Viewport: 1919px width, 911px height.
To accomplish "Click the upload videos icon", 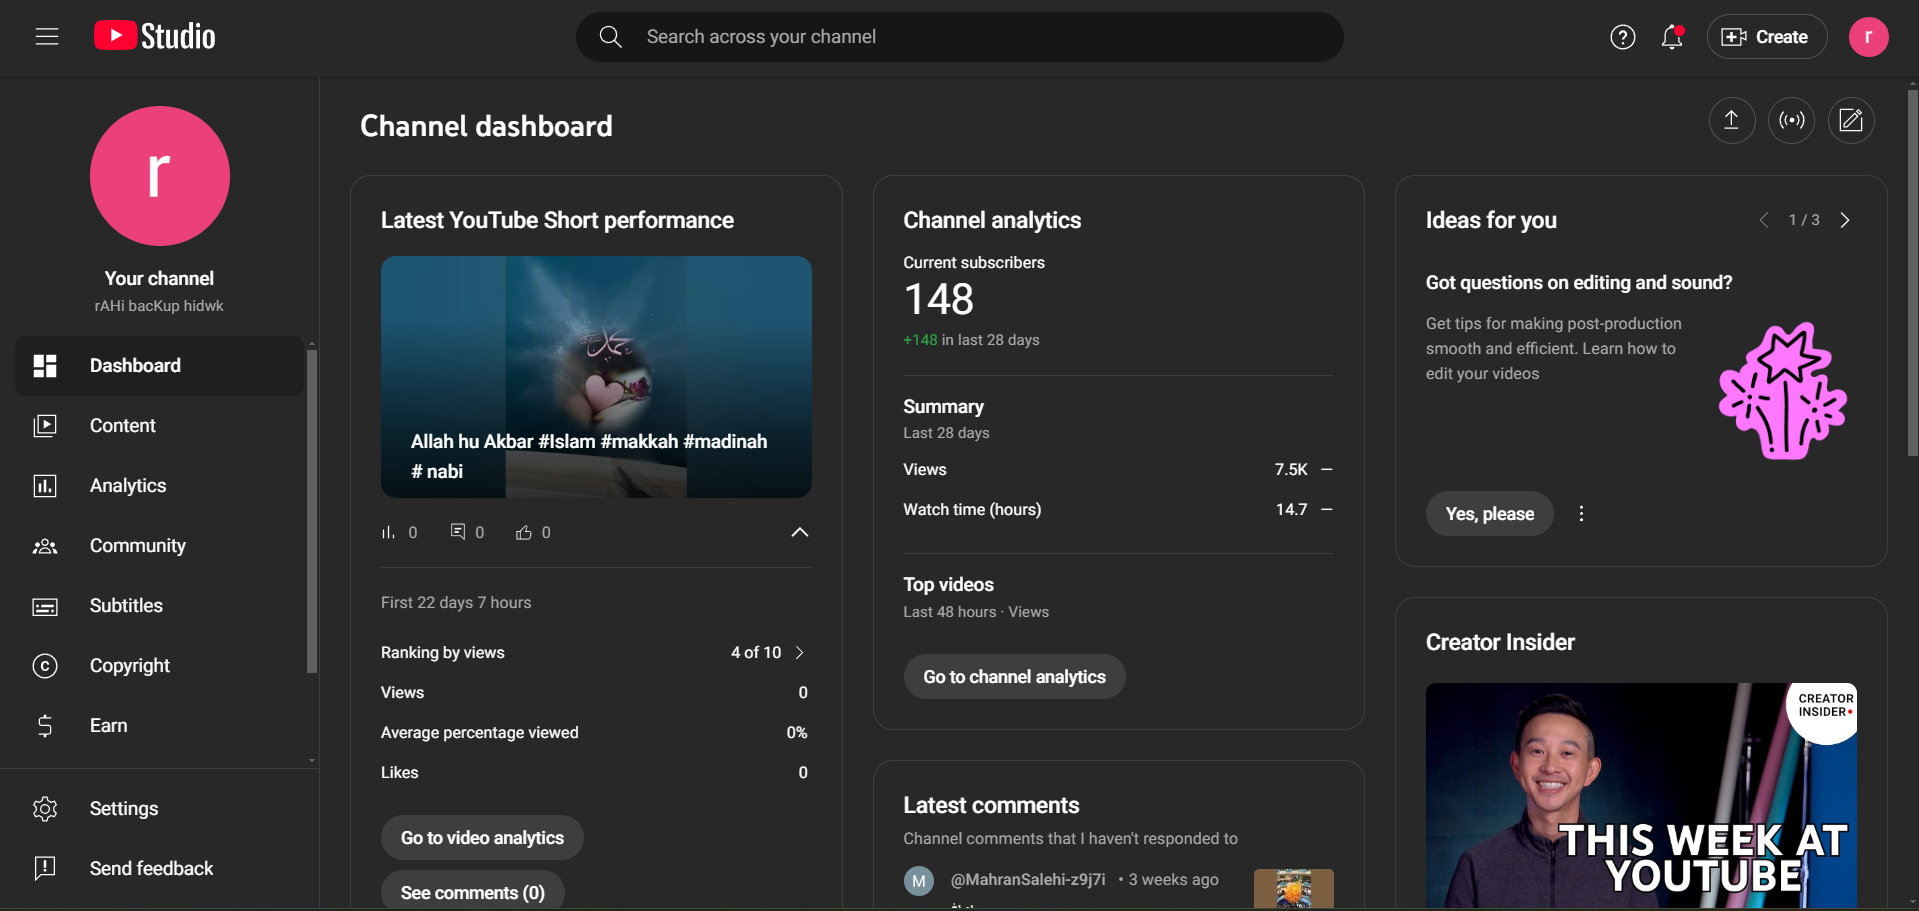I will (x=1731, y=121).
